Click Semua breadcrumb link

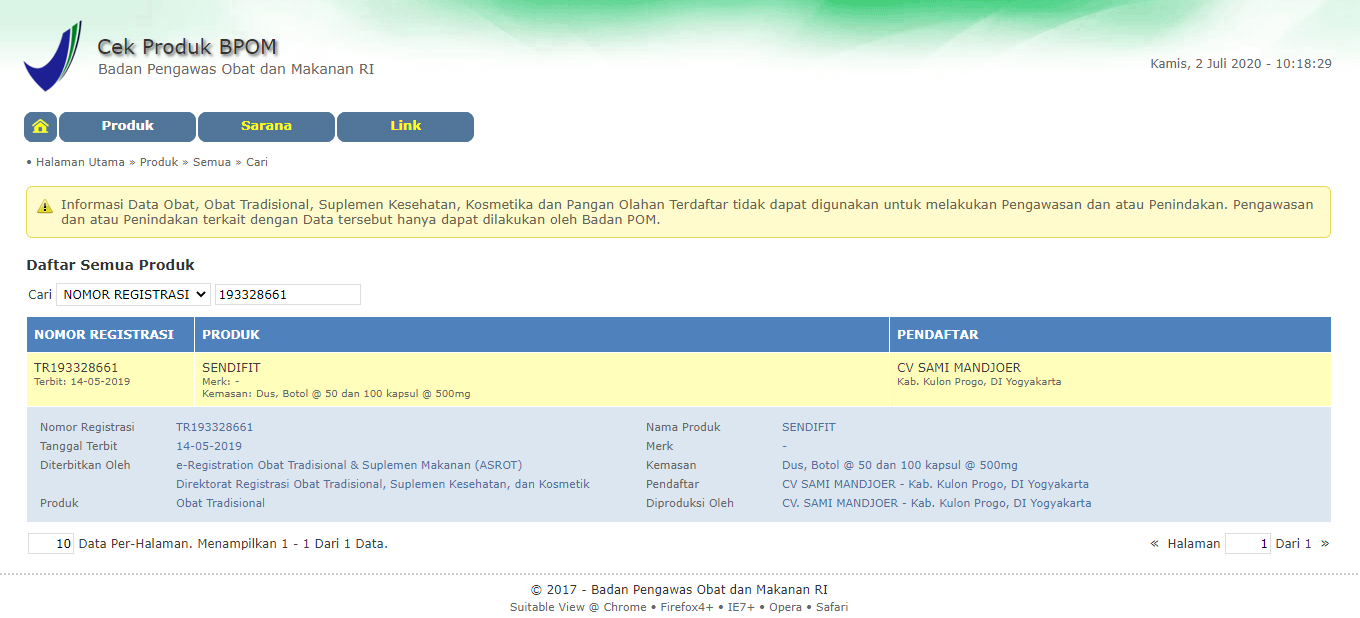click(x=212, y=162)
